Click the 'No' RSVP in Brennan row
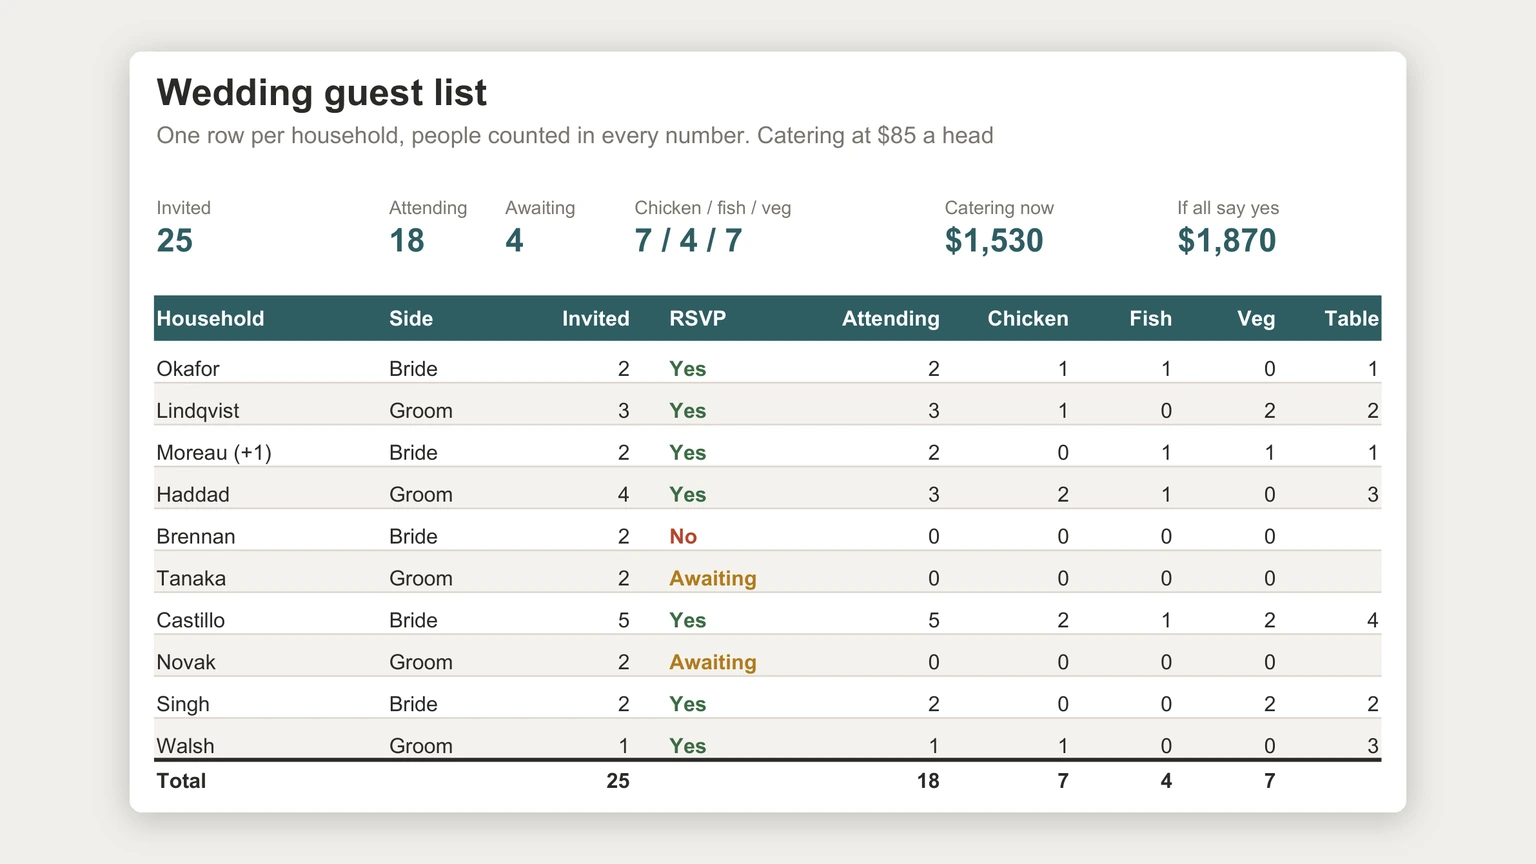This screenshot has height=864, width=1536. point(683,536)
